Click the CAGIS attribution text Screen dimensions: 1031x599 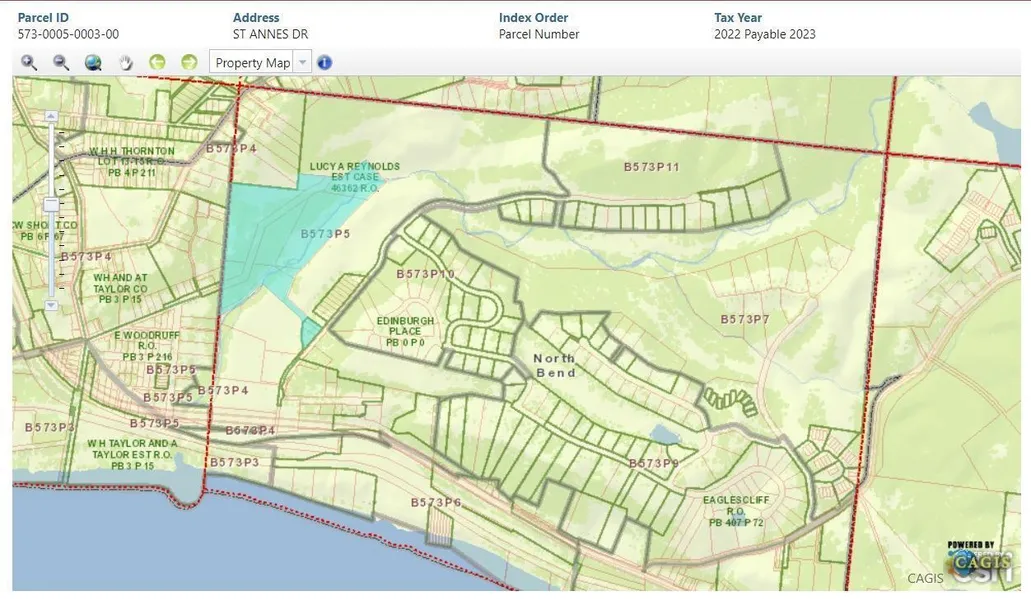click(924, 578)
